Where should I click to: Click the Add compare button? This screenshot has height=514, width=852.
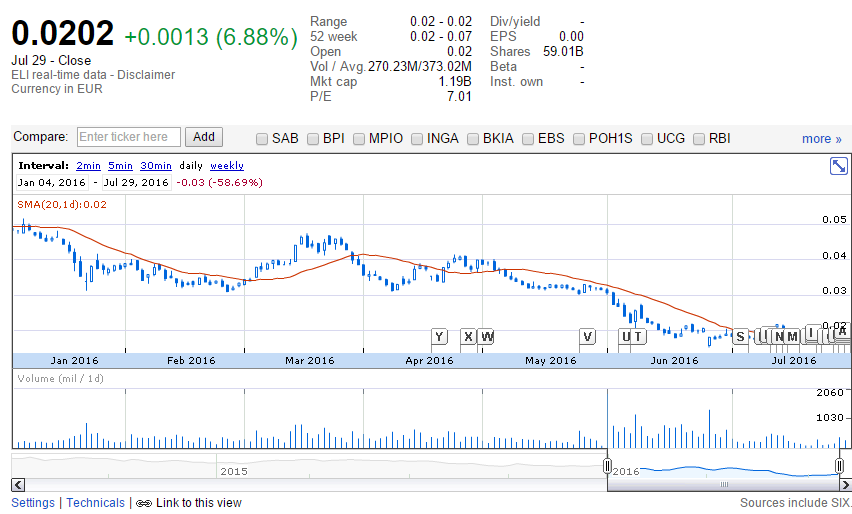tap(204, 137)
